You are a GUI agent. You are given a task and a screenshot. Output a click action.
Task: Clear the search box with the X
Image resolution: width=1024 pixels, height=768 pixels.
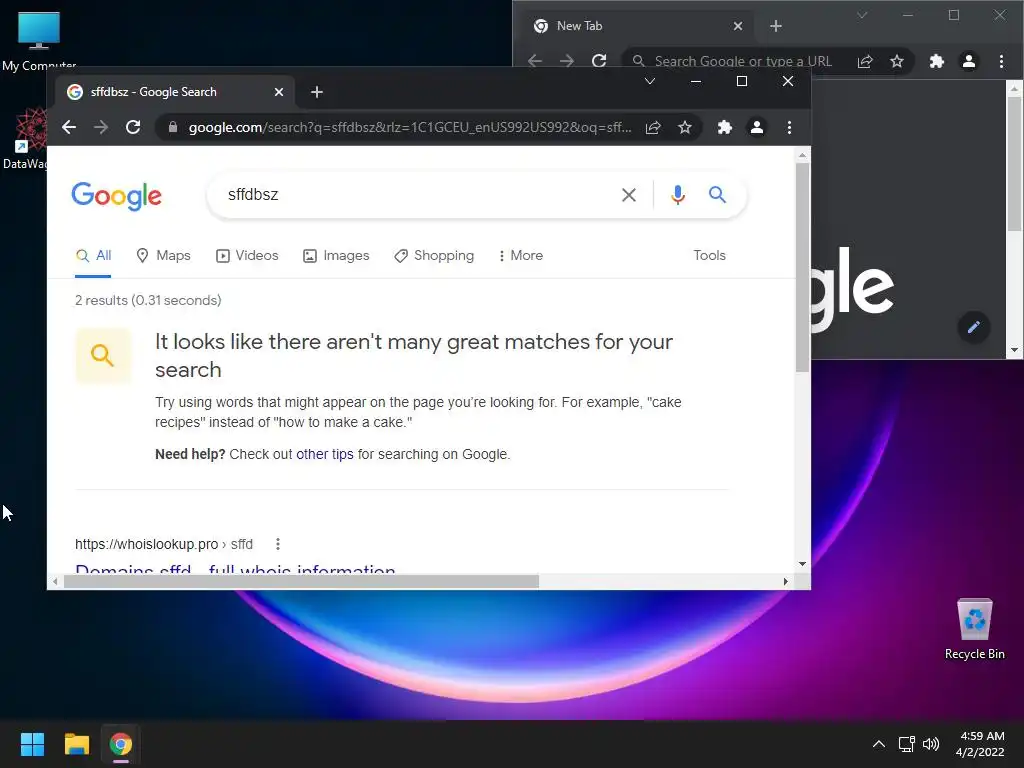629,195
